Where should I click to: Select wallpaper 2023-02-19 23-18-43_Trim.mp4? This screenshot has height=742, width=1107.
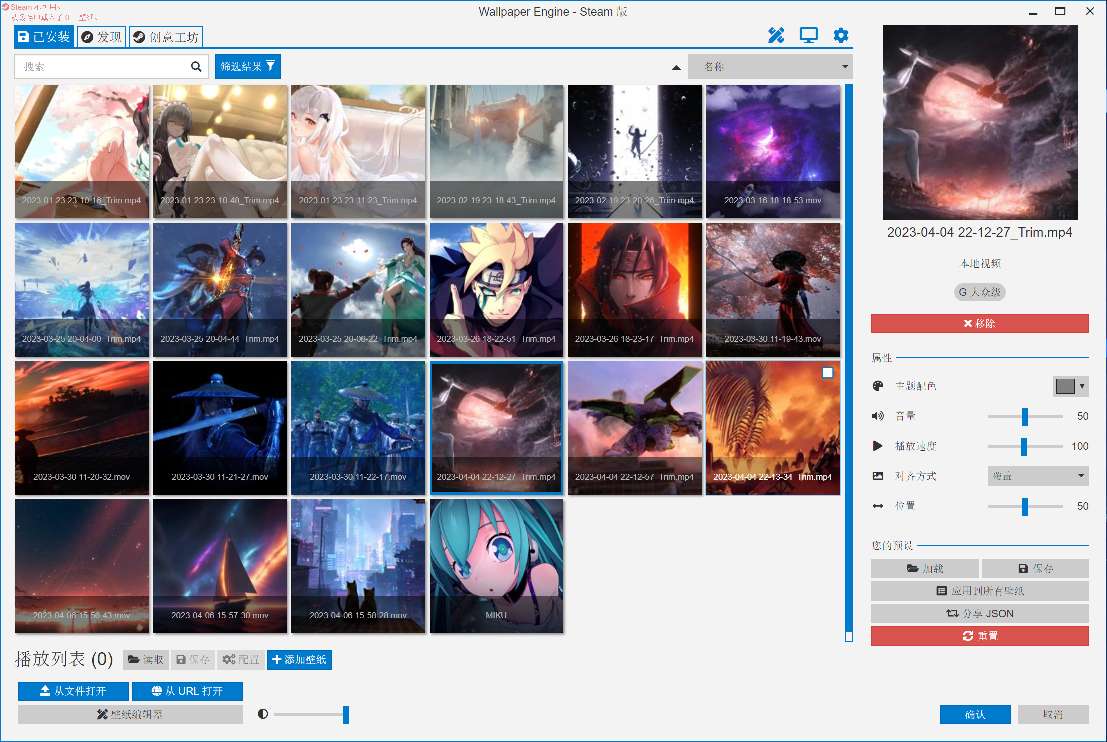point(496,151)
